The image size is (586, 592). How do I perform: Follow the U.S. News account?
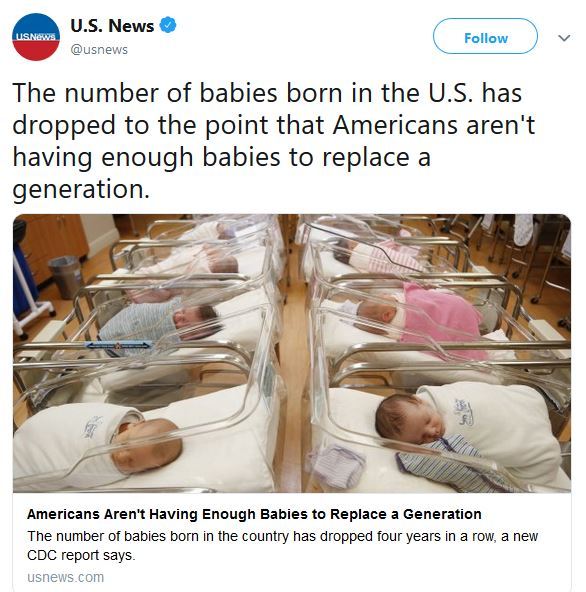tap(485, 36)
